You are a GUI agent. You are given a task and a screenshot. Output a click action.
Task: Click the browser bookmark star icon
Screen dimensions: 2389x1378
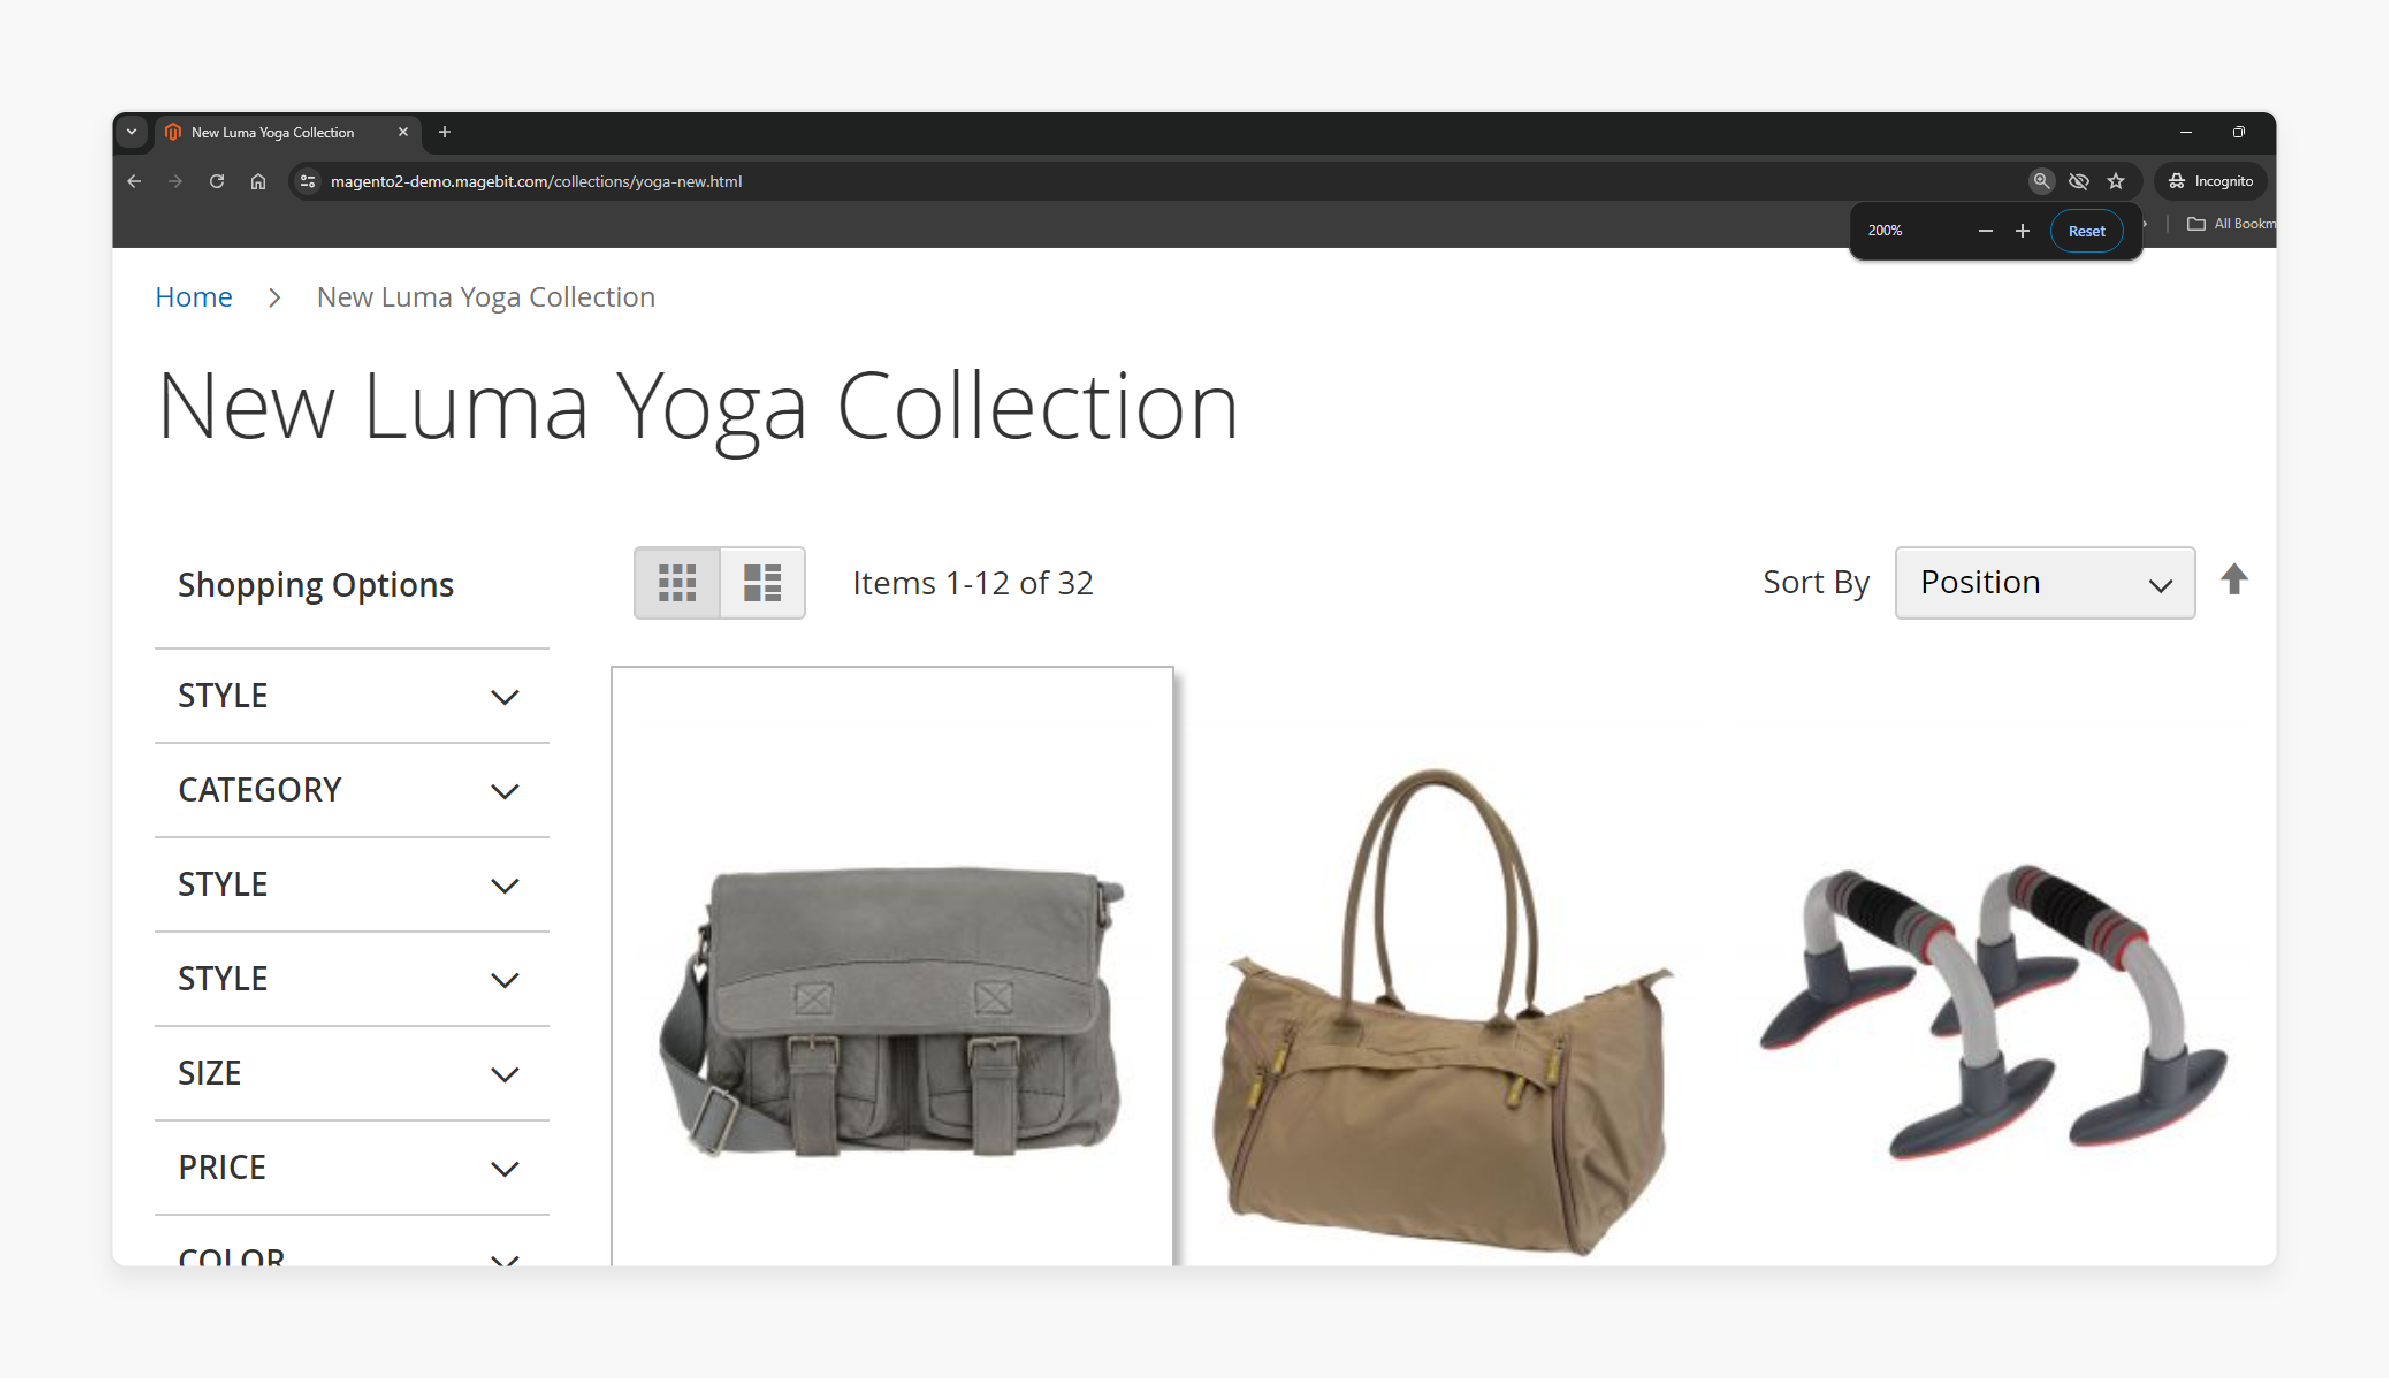click(x=2118, y=180)
